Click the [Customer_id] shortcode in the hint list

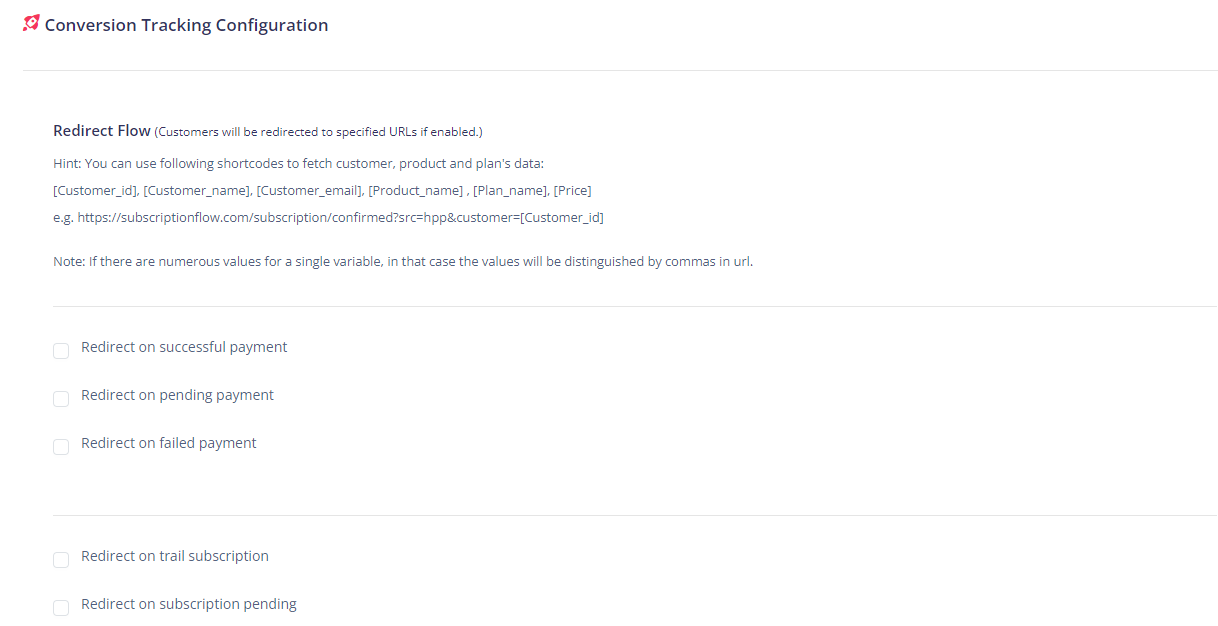94,190
